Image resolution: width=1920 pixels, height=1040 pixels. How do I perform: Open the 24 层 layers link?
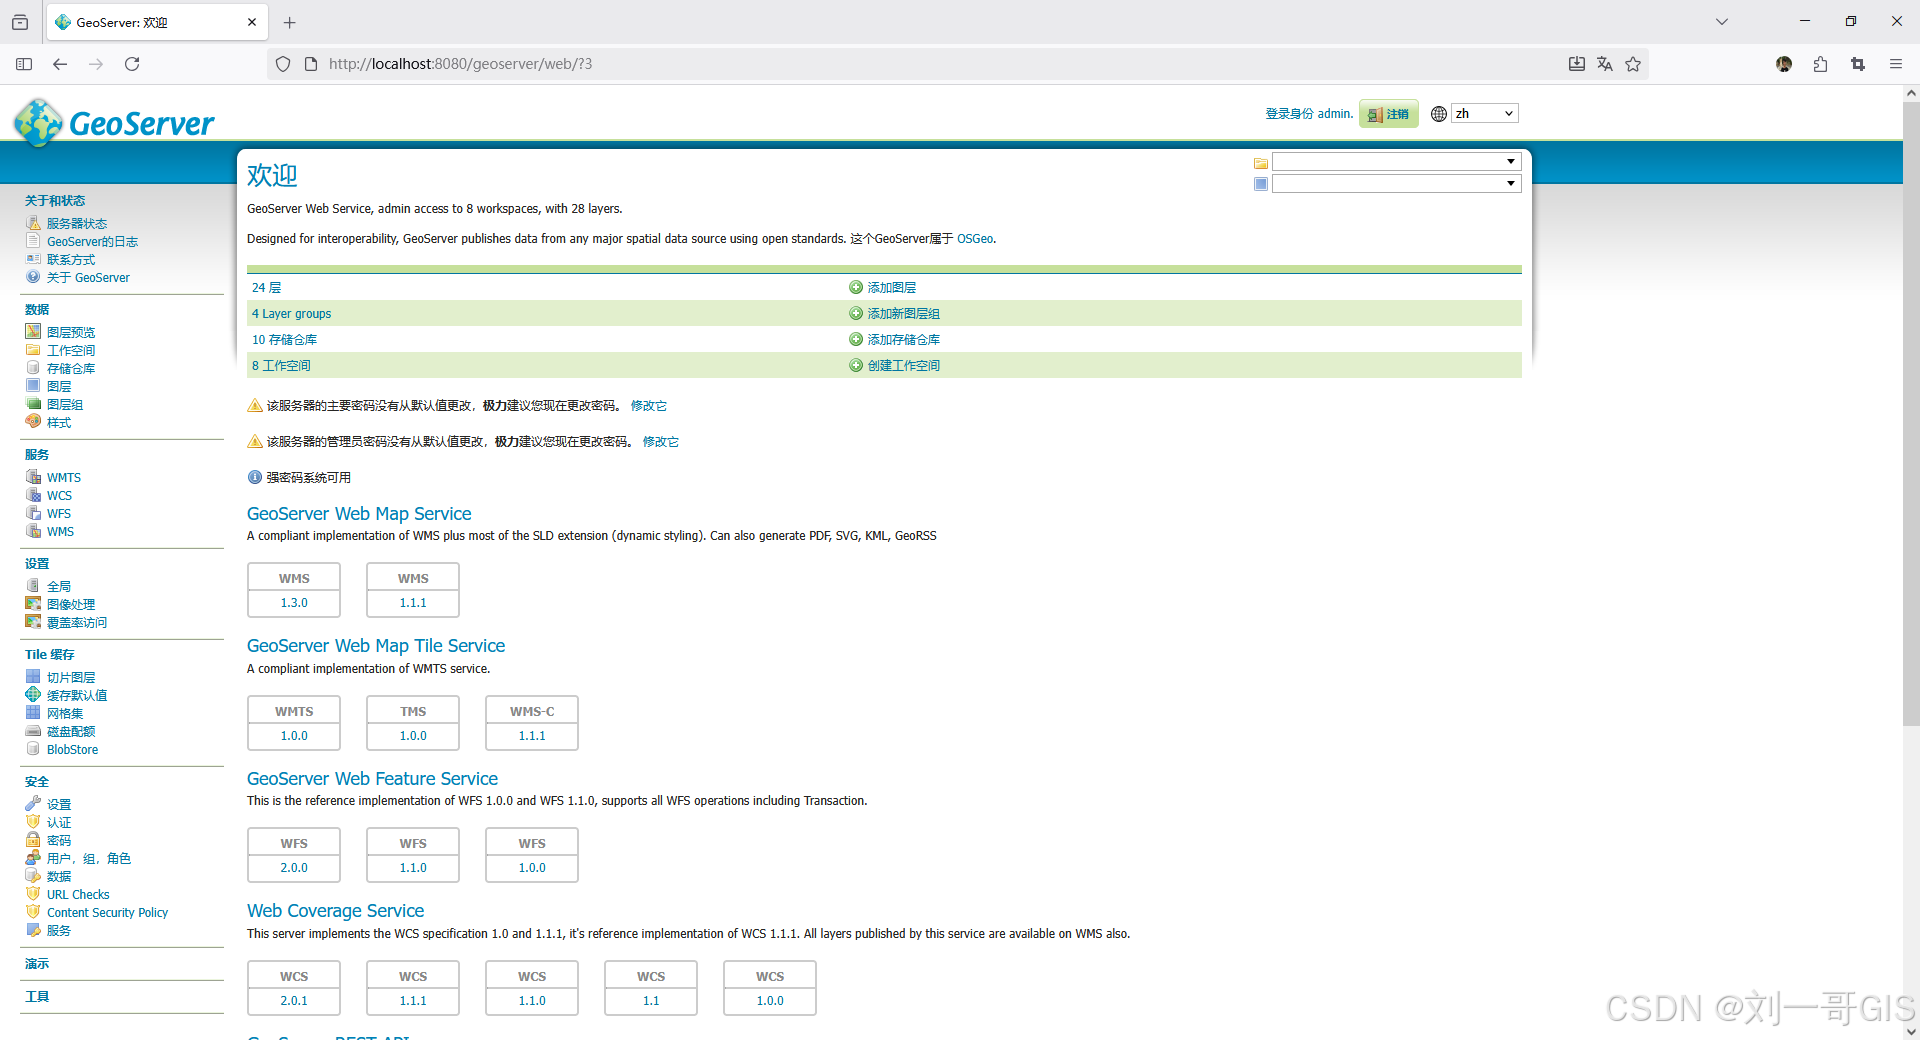pyautogui.click(x=266, y=287)
